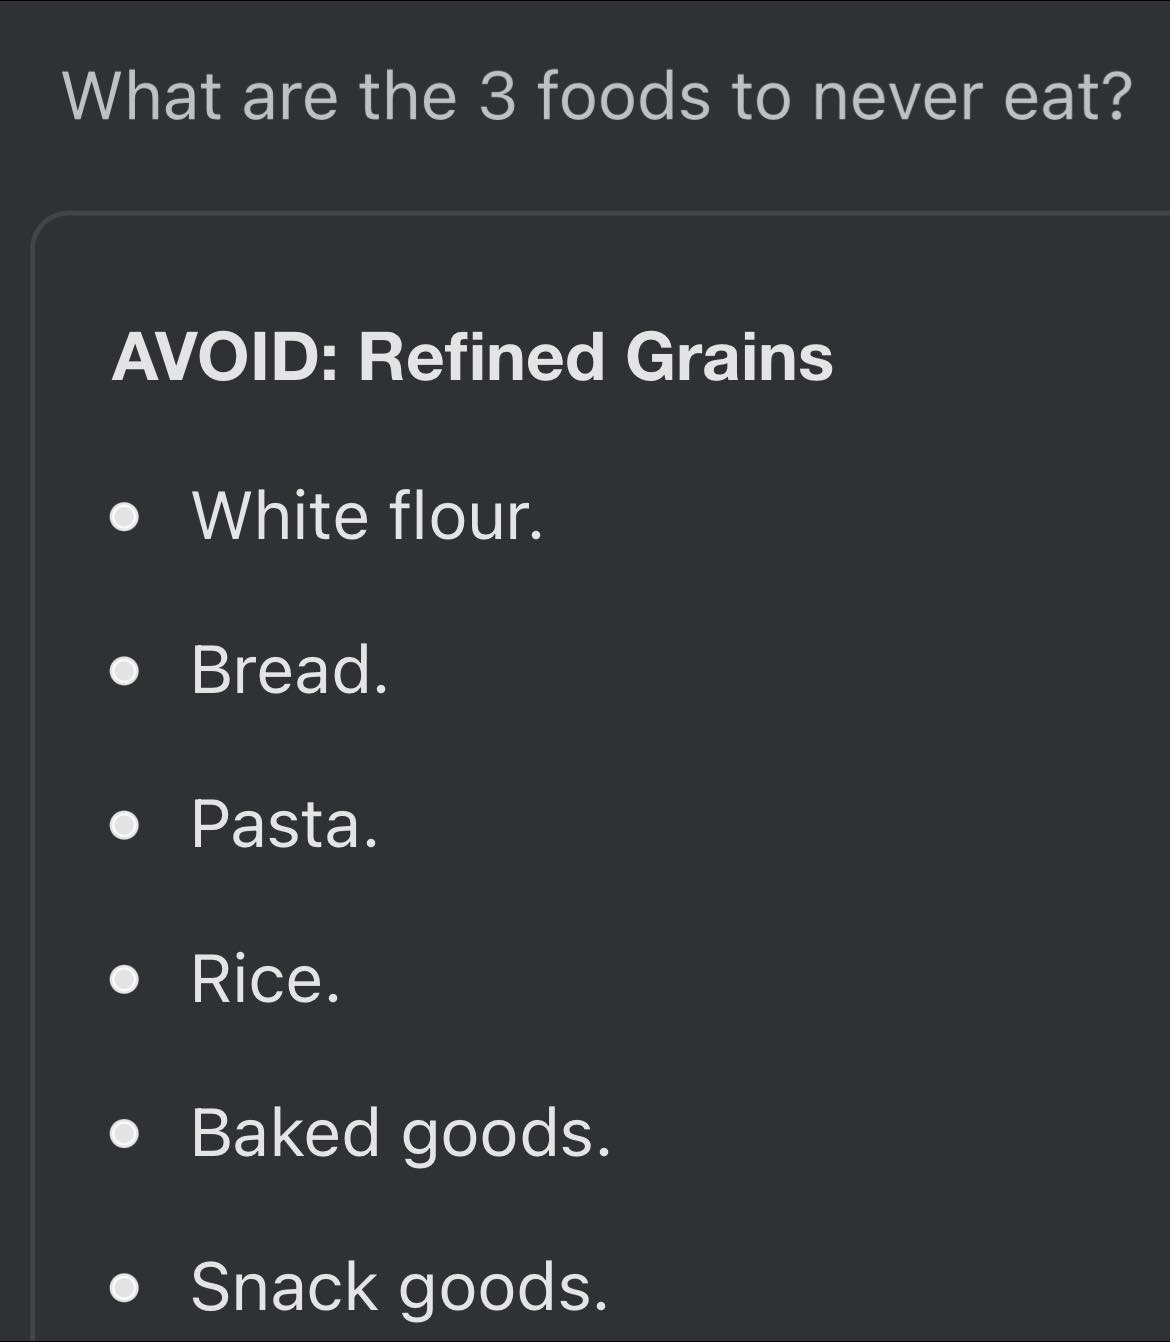The image size is (1170, 1342).
Task: Click the bullet next to Snack goods
Action: coord(124,1289)
